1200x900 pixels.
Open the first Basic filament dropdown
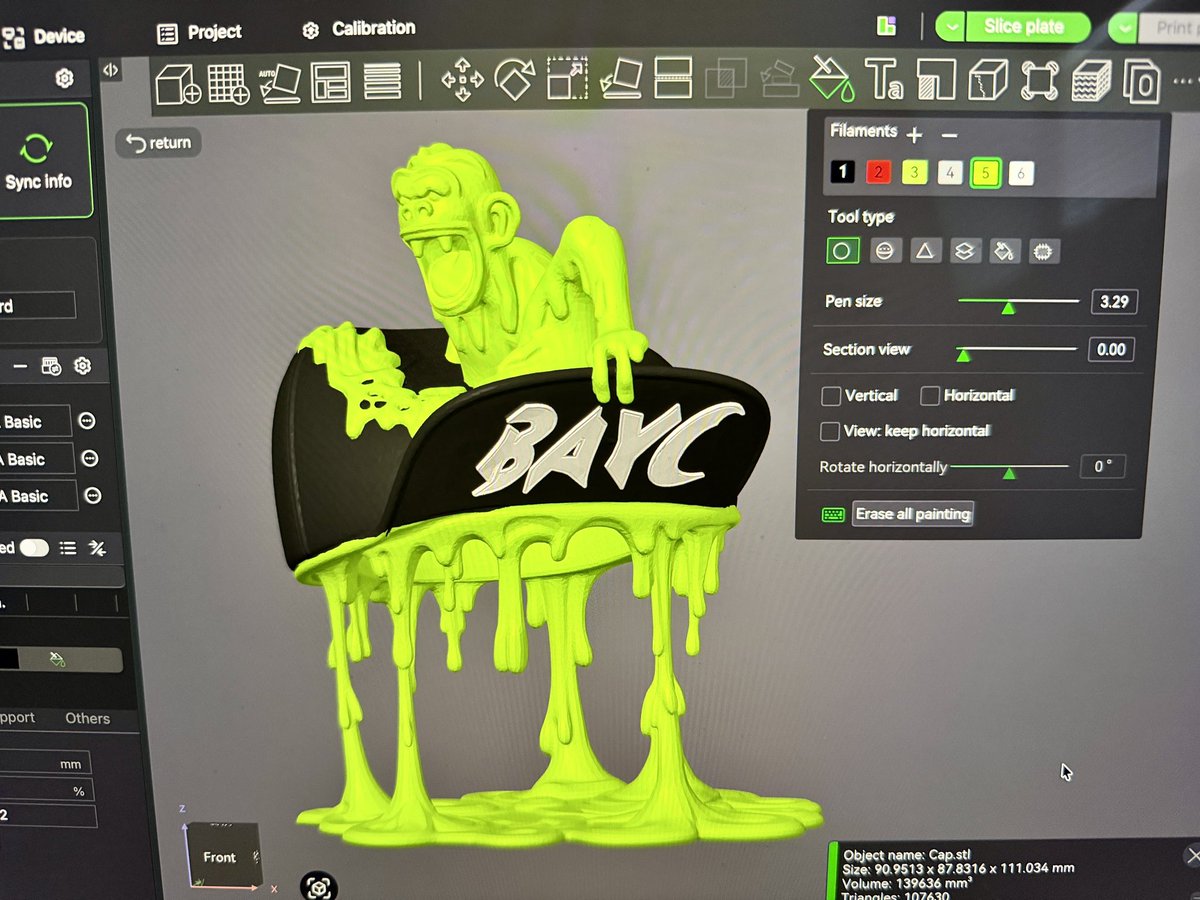point(35,422)
